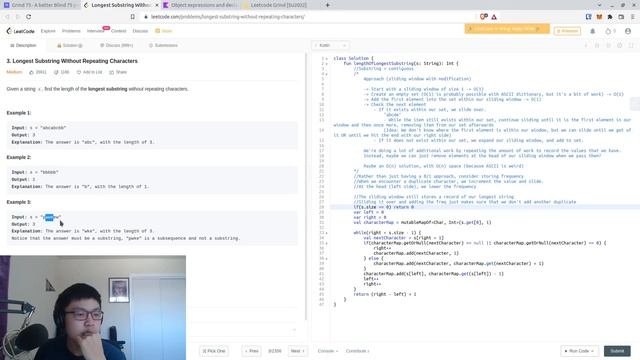
Task: Open Interview in the top navigation
Action: pyautogui.click(x=96, y=31)
